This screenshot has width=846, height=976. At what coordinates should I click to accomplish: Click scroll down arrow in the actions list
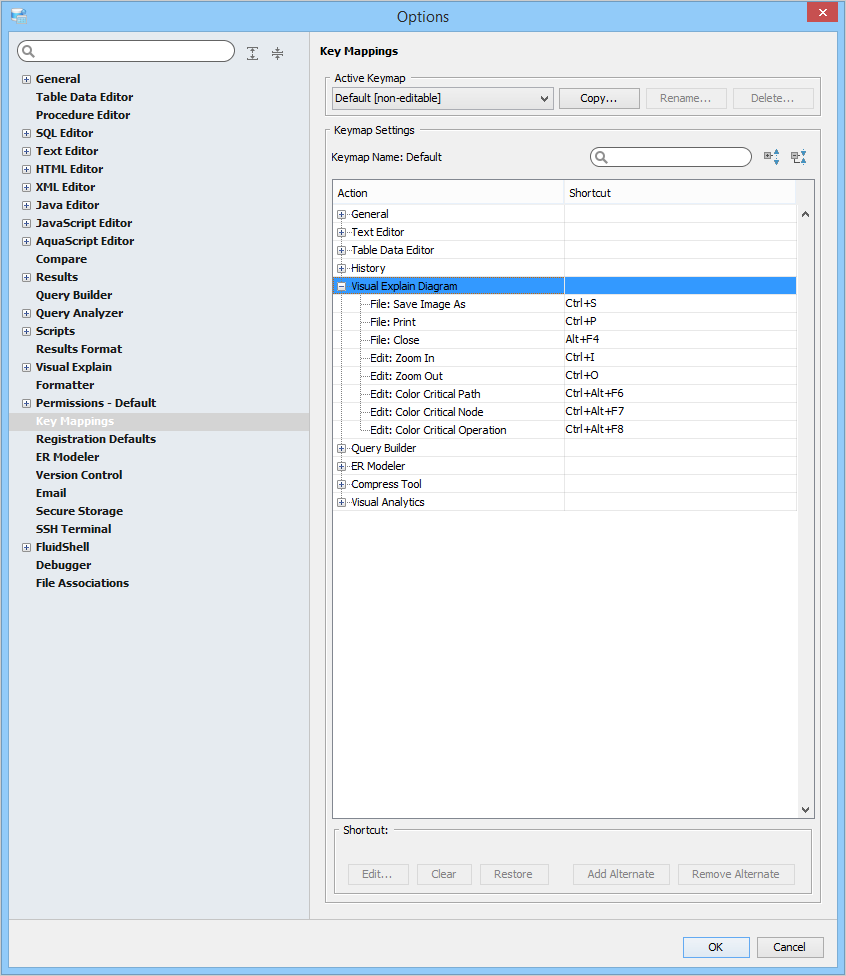click(x=806, y=810)
